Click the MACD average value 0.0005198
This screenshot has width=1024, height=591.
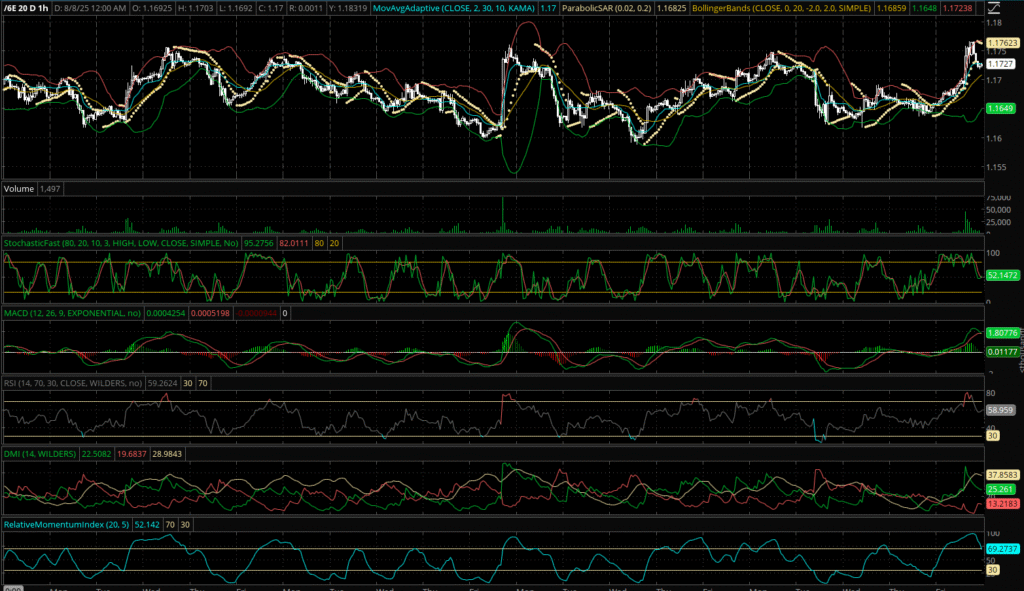click(210, 313)
